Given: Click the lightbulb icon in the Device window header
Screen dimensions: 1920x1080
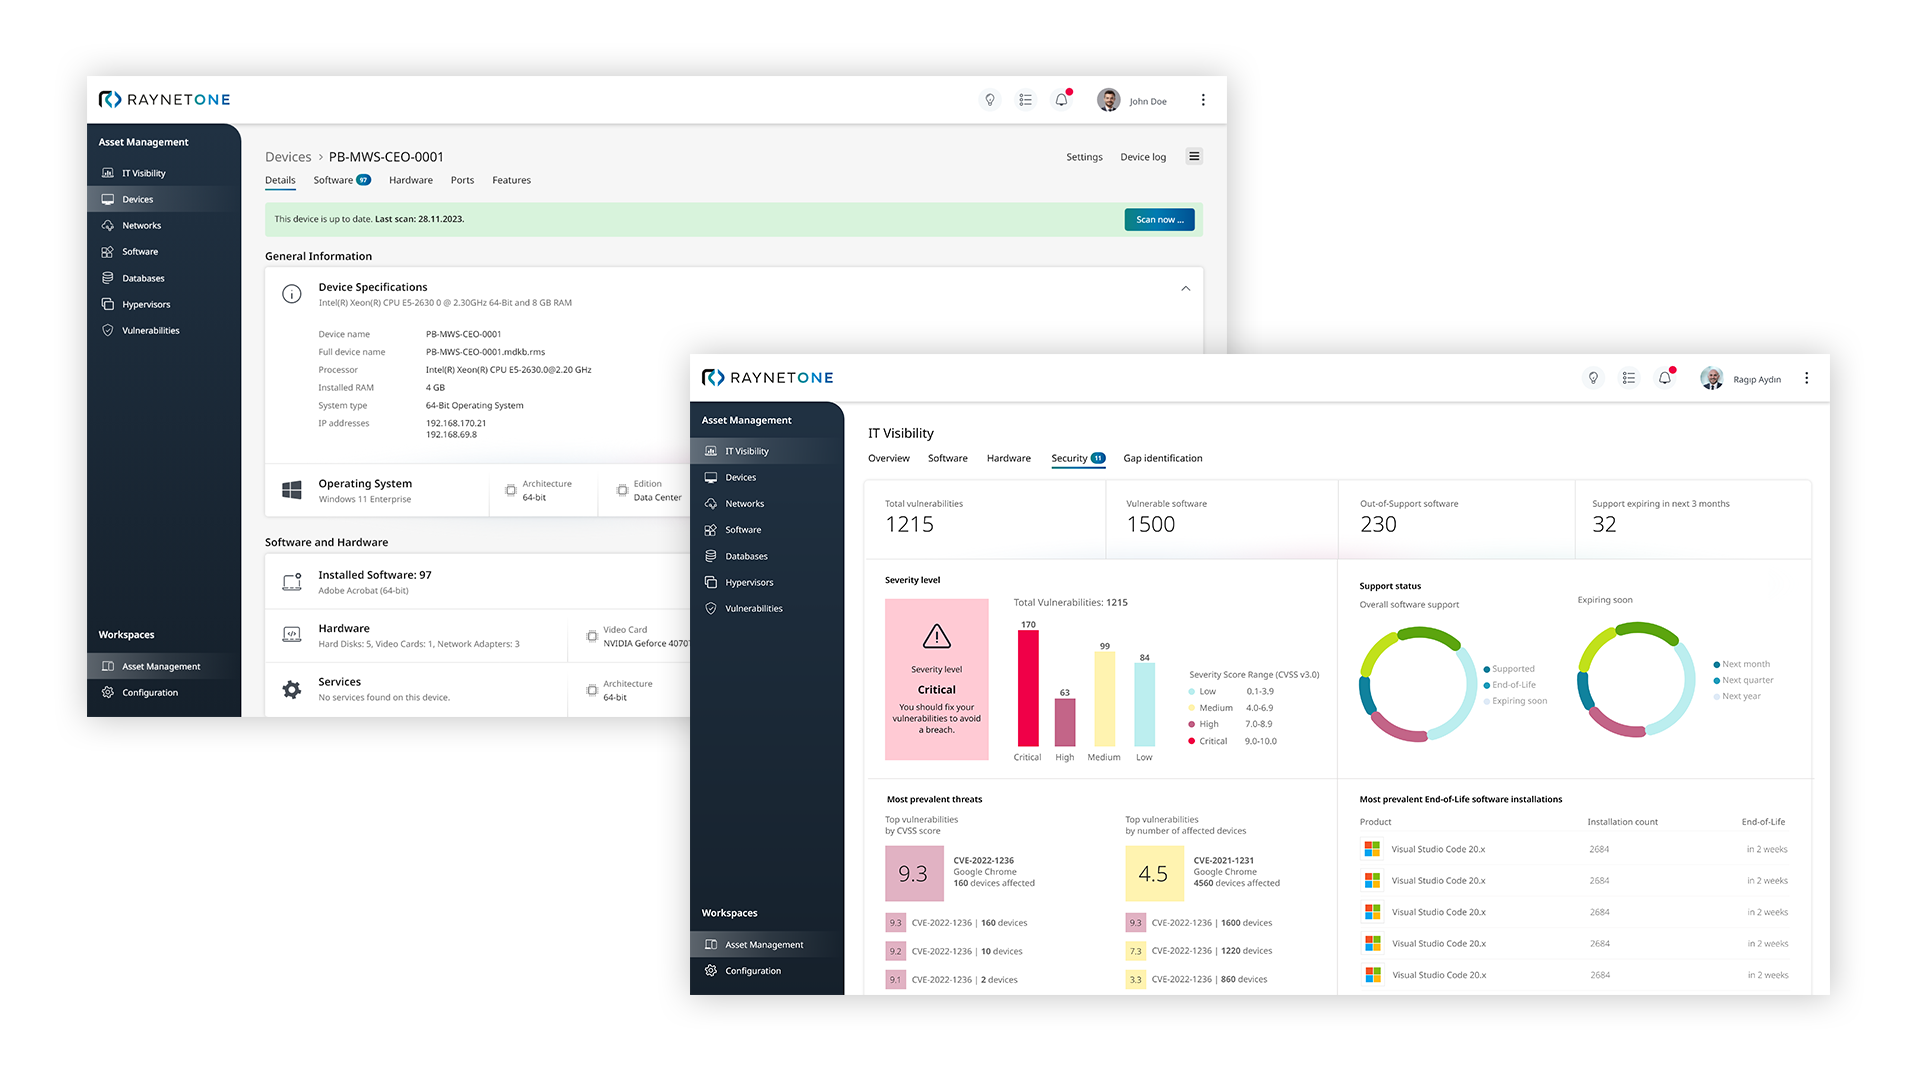Looking at the screenshot, I should click(x=990, y=100).
